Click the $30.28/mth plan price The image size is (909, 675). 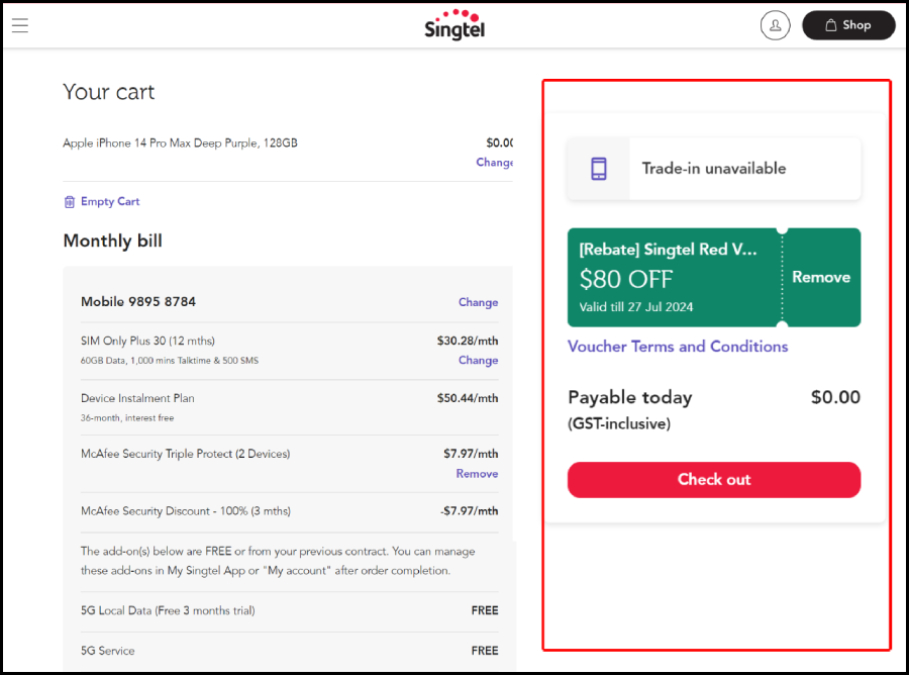(x=467, y=341)
